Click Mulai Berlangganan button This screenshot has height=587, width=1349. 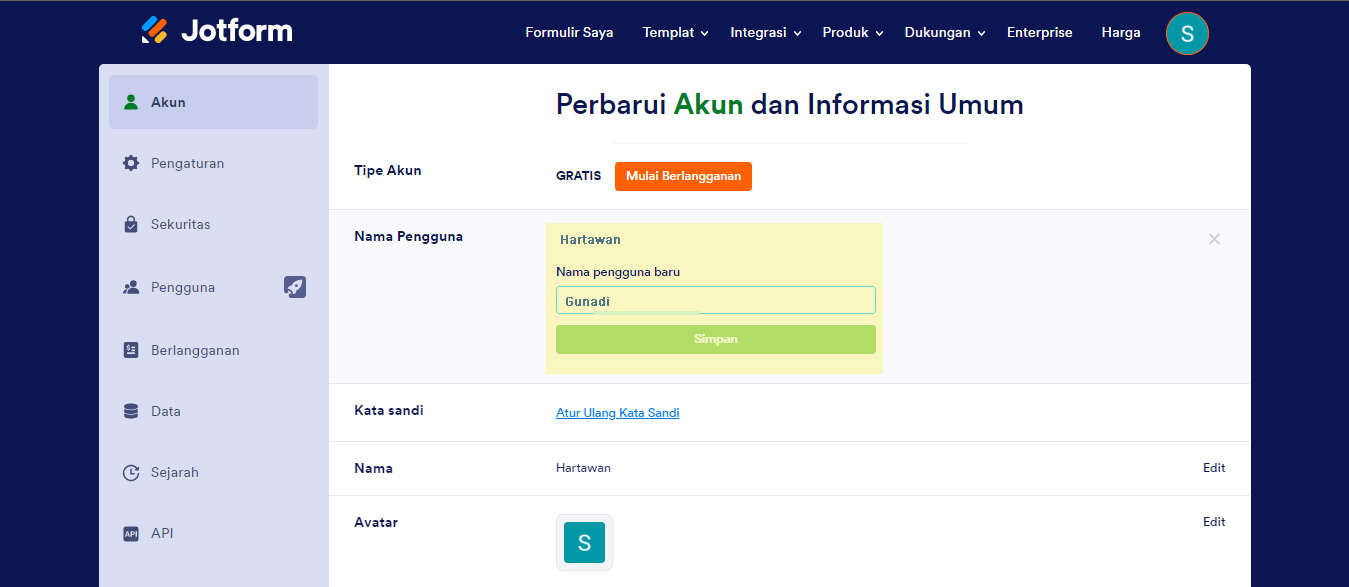point(683,176)
